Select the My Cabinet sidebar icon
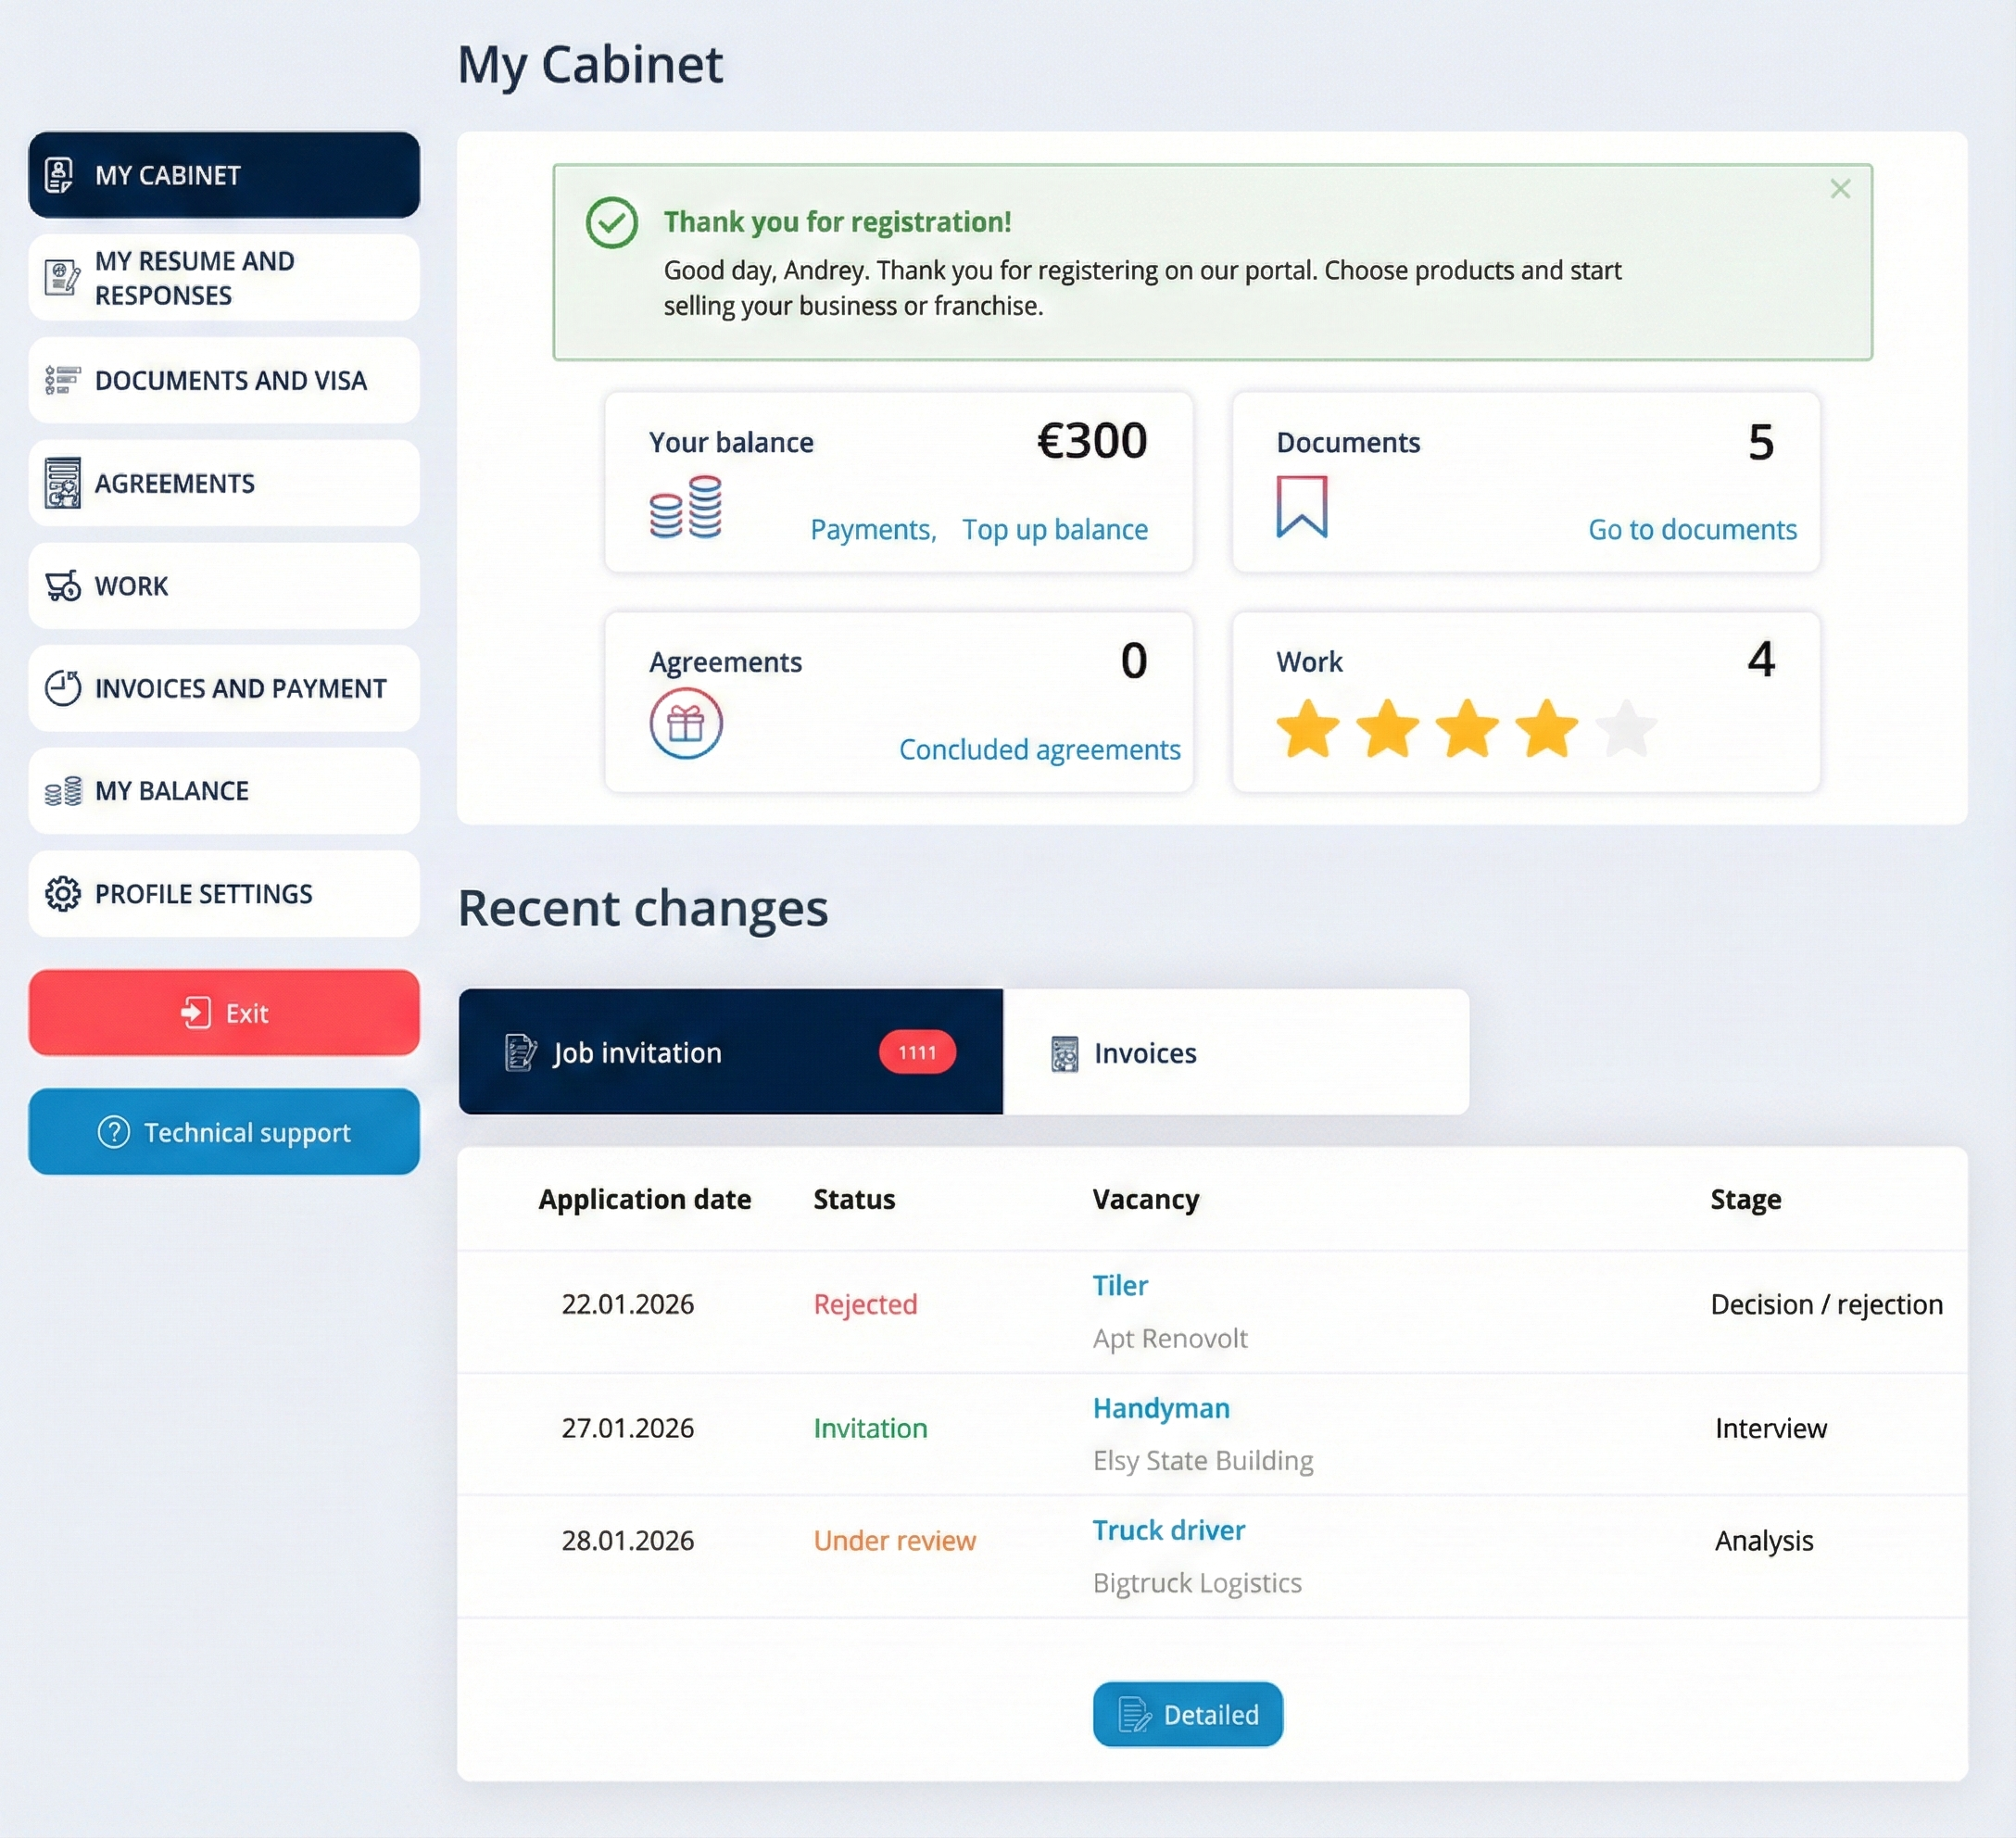 (x=59, y=175)
